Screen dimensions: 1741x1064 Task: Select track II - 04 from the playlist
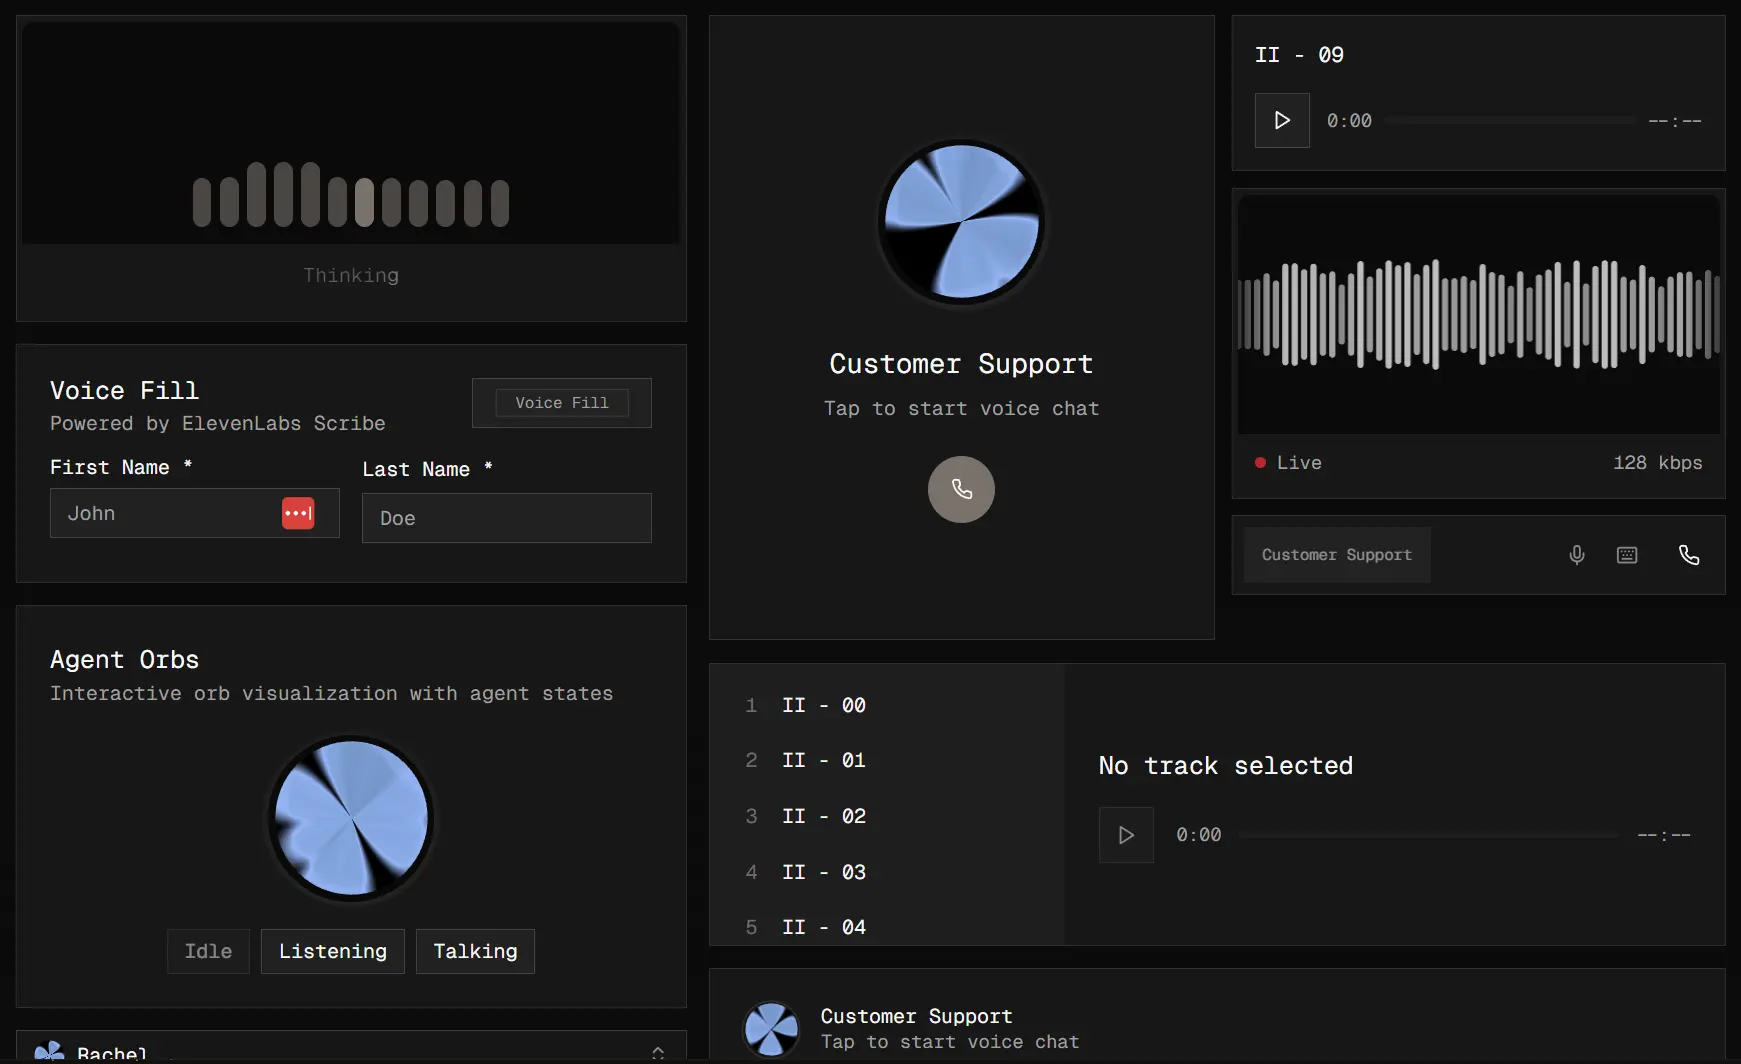tap(824, 927)
